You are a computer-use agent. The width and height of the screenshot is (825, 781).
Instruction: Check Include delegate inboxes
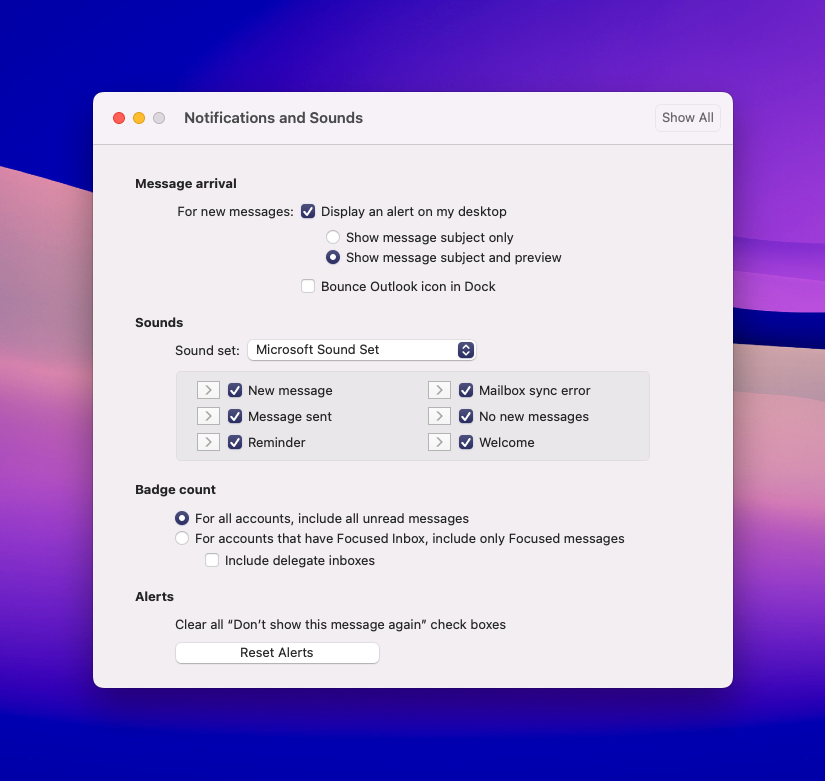[x=212, y=560]
